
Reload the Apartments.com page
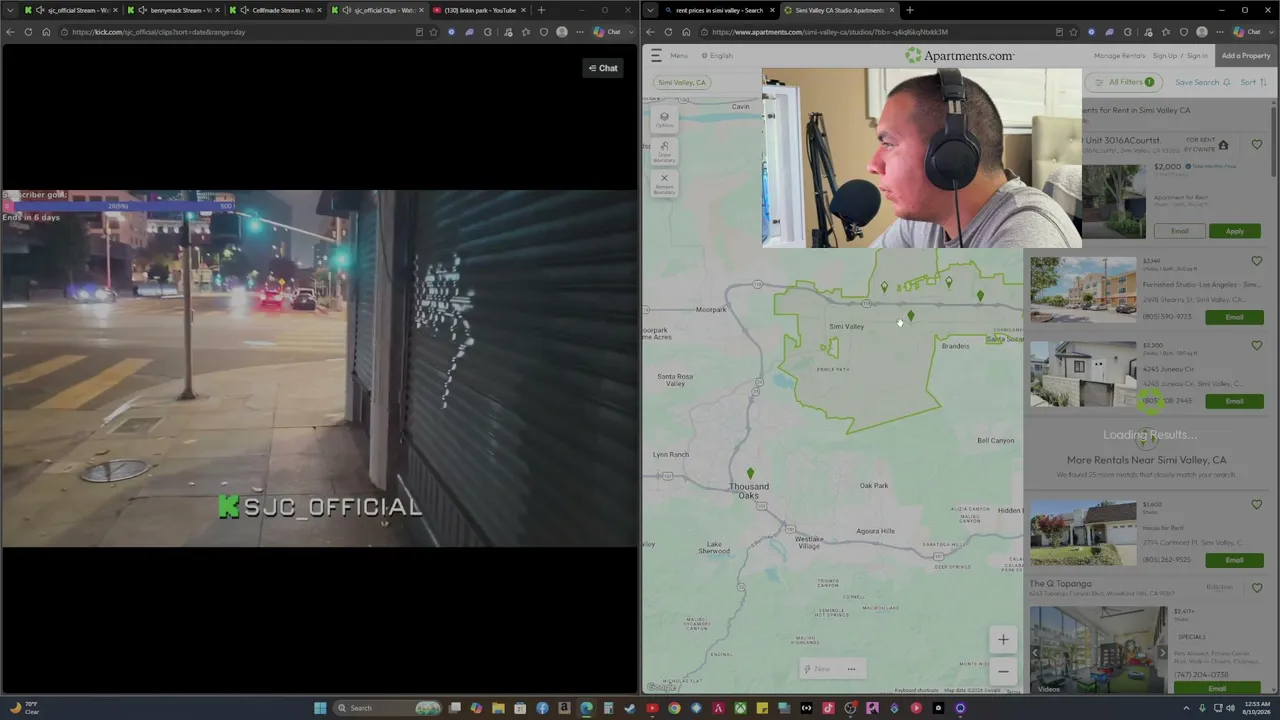click(669, 32)
